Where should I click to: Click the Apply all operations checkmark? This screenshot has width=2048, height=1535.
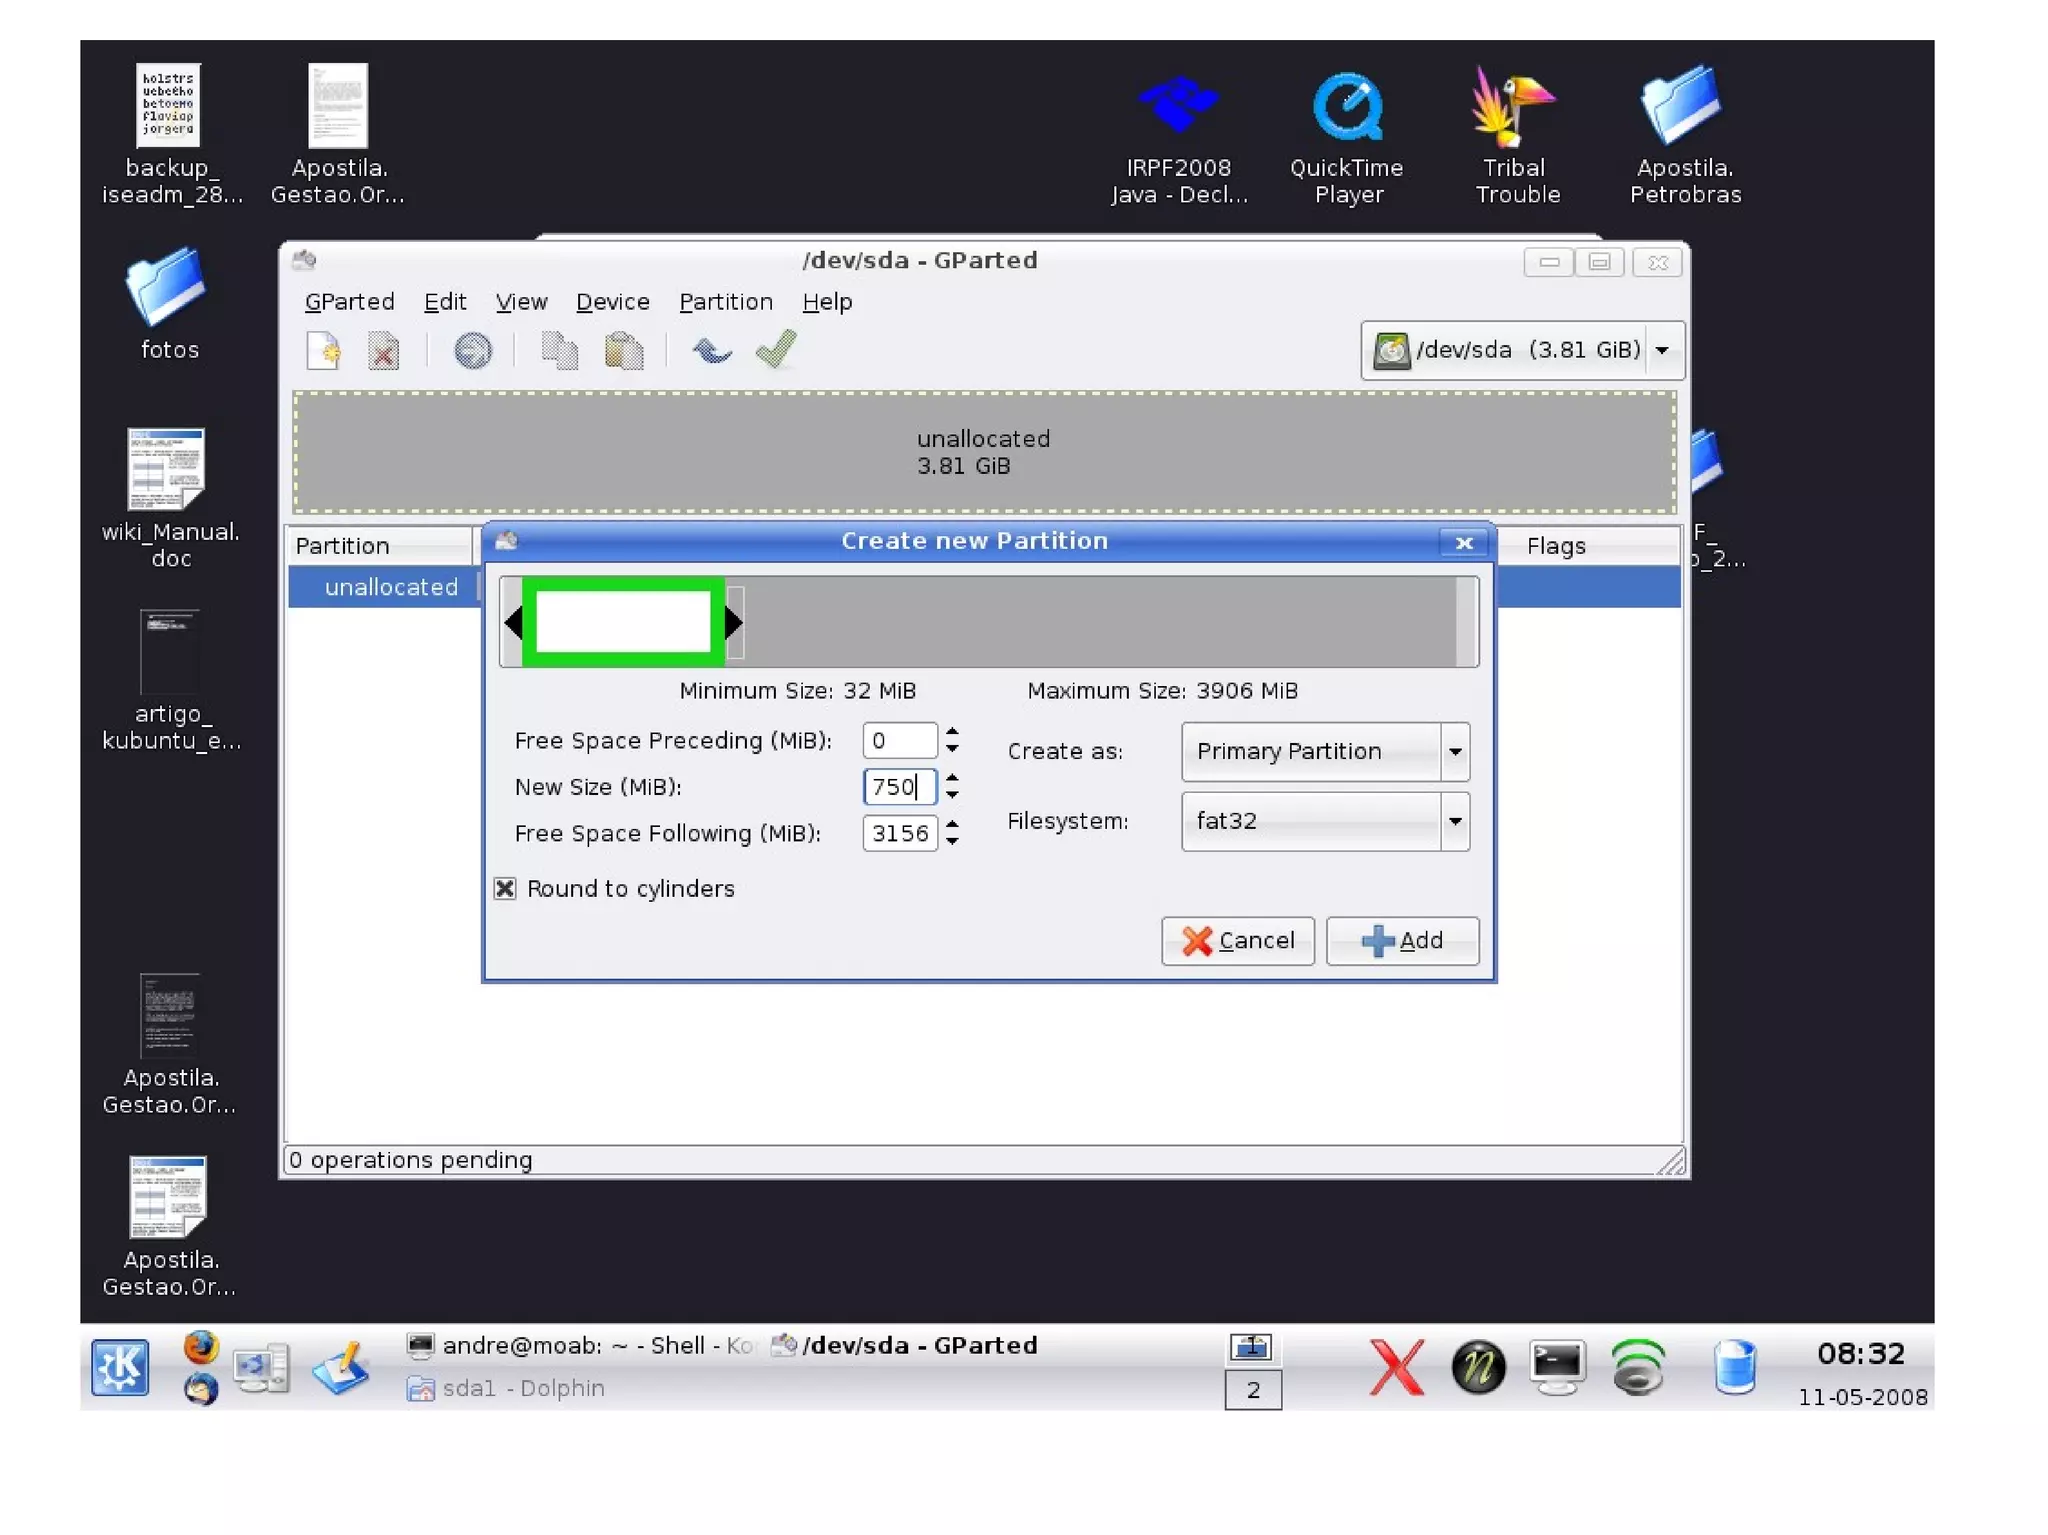tap(776, 349)
